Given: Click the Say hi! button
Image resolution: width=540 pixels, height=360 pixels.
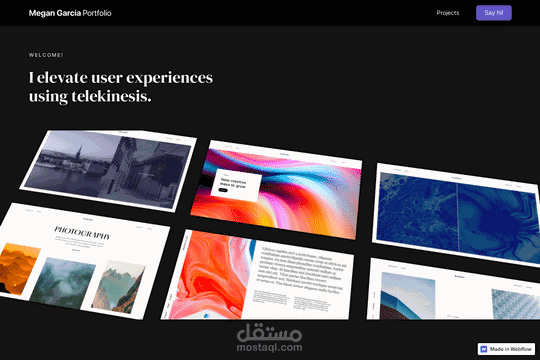Looking at the screenshot, I should click(x=494, y=13).
